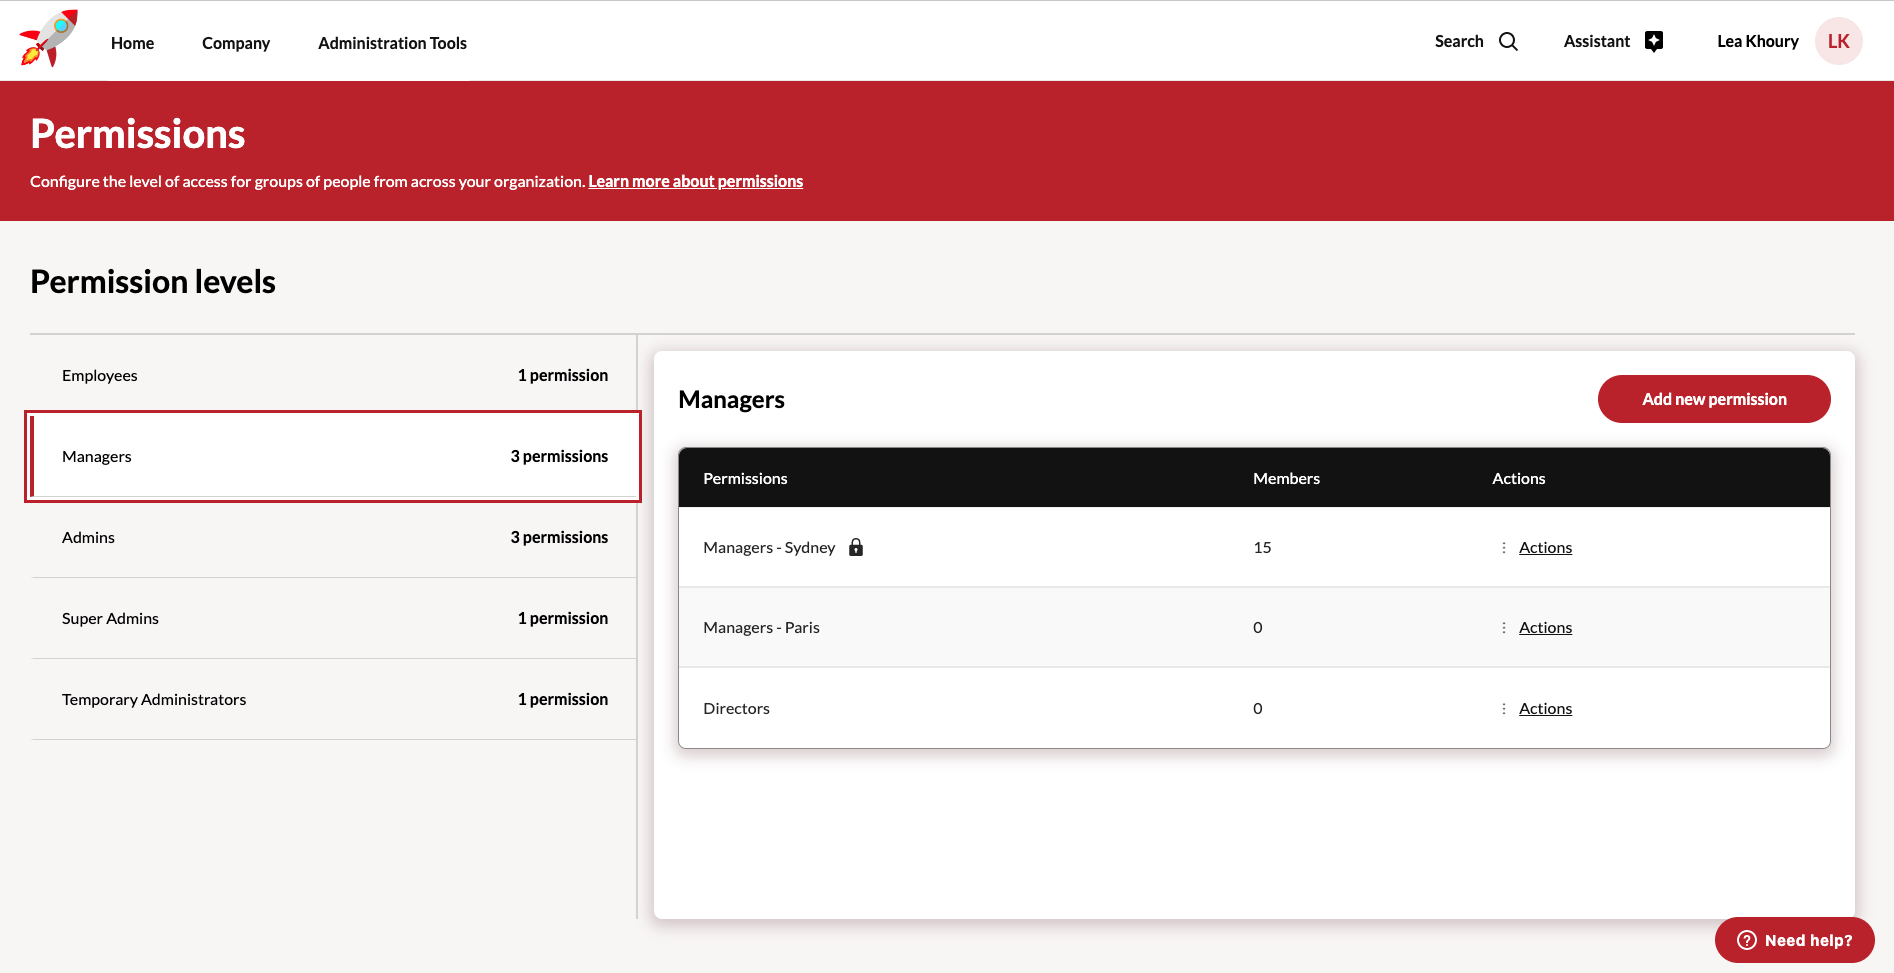The width and height of the screenshot is (1894, 973).
Task: Open Actions menu for Managers - Sydney
Action: pos(1545,548)
